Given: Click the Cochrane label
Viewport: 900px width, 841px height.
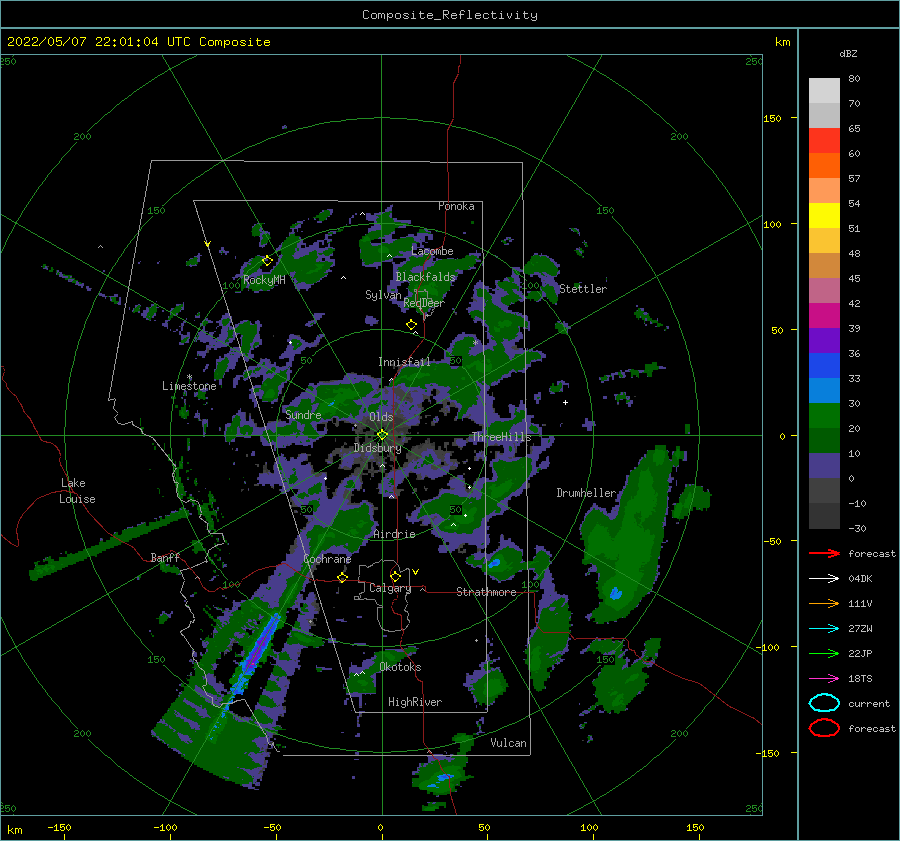Looking at the screenshot, I should 327,559.
